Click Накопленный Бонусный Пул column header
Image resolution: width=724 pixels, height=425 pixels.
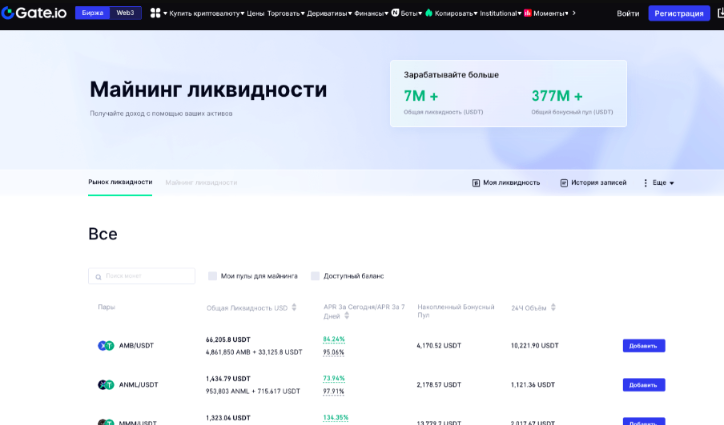click(456, 311)
